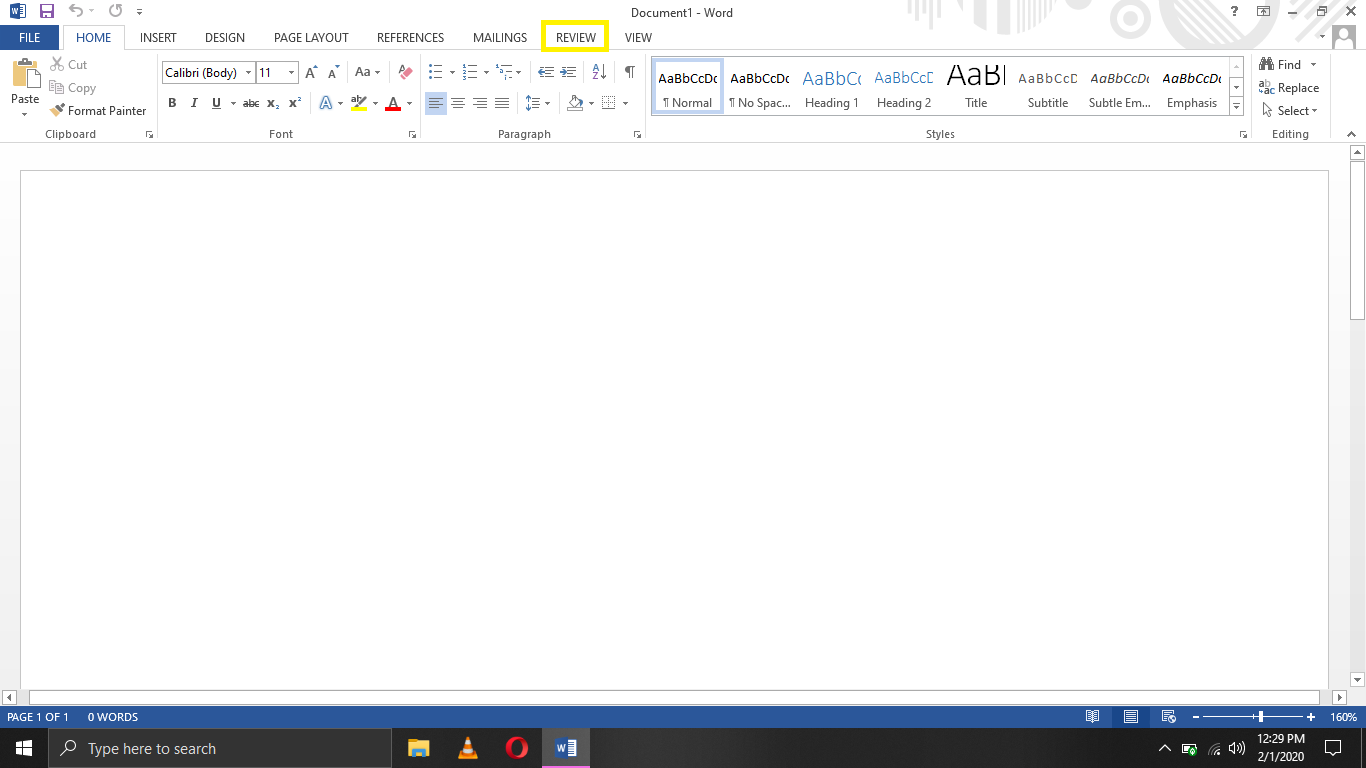Set Justify paragraph alignment
The width and height of the screenshot is (1366, 768).
[502, 103]
